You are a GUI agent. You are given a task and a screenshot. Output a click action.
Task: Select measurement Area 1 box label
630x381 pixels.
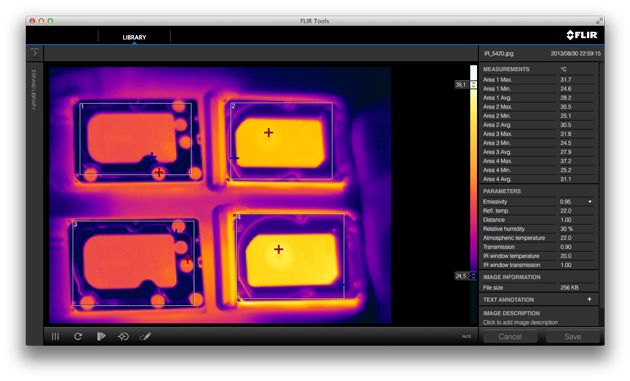coord(82,107)
